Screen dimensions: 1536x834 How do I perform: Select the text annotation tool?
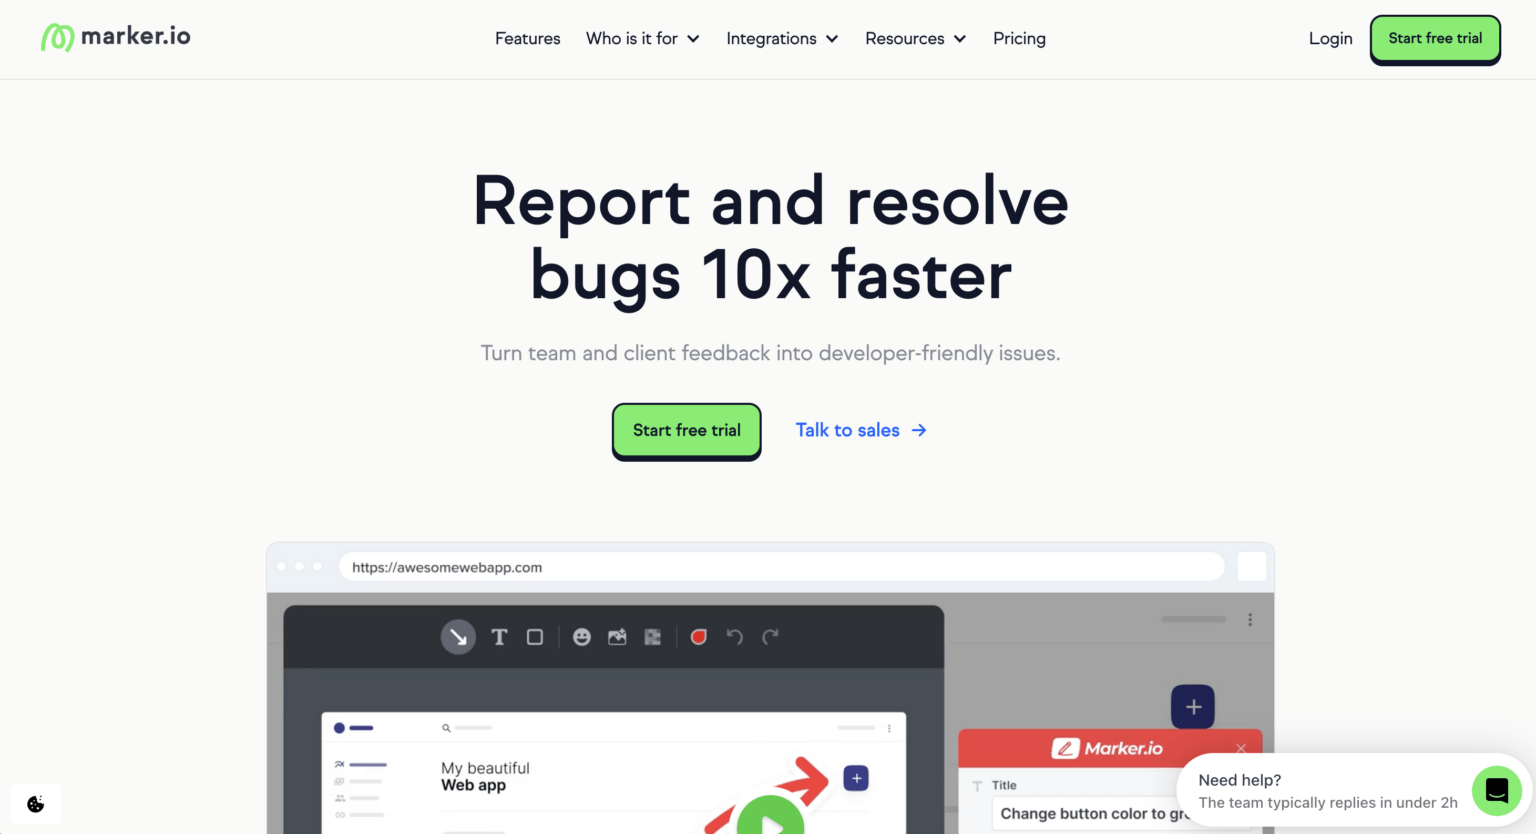[x=499, y=637]
